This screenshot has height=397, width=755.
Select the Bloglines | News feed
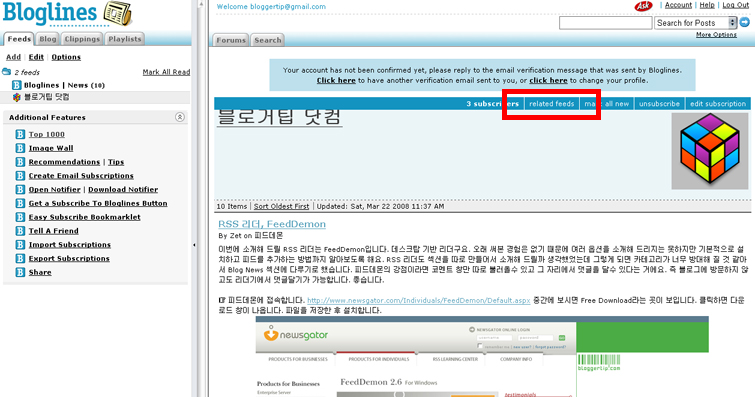point(64,85)
